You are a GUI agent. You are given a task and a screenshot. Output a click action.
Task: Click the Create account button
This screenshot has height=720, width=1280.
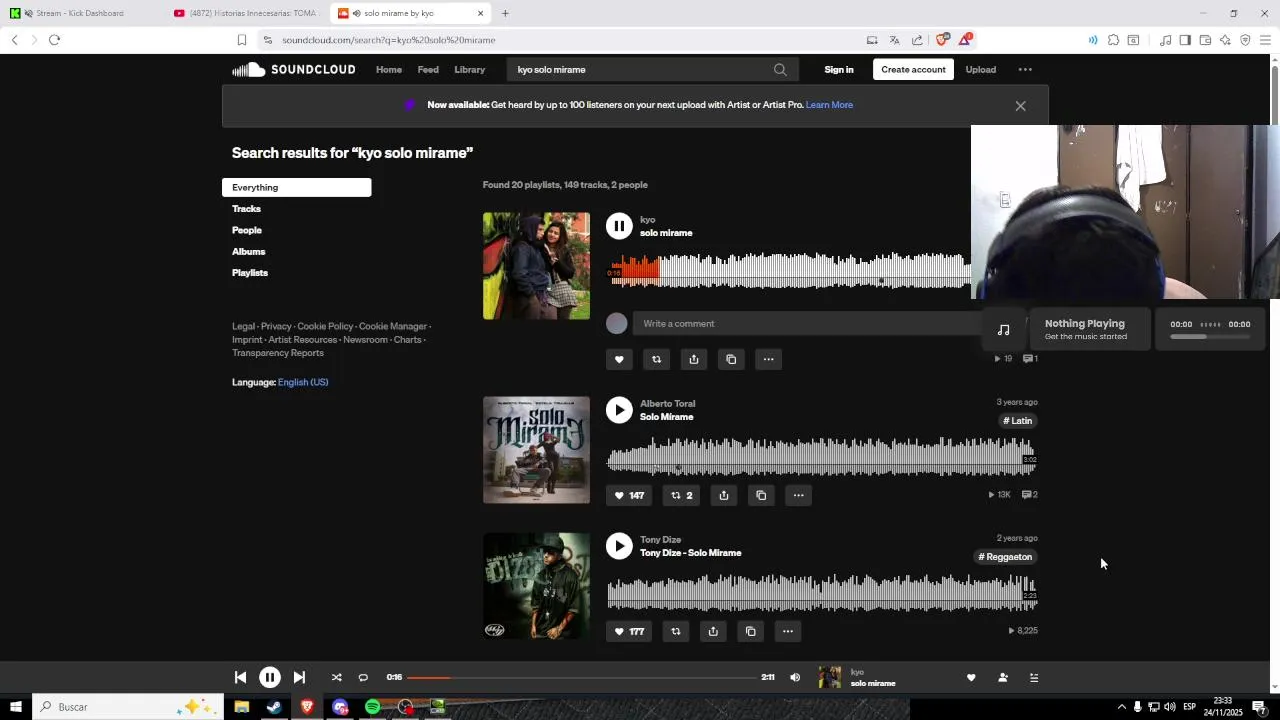913,69
